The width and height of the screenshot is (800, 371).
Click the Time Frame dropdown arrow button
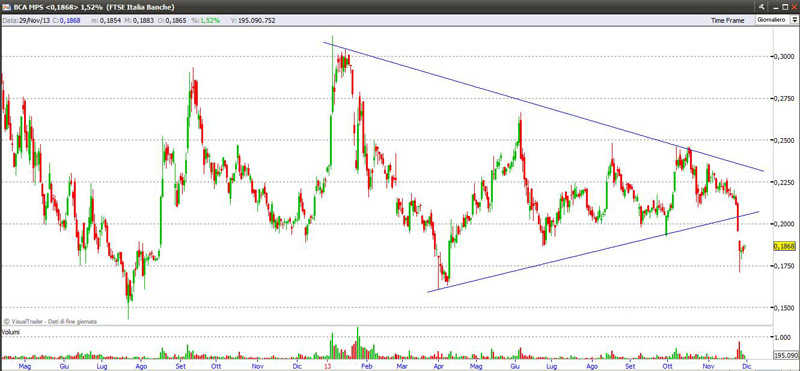click(794, 20)
